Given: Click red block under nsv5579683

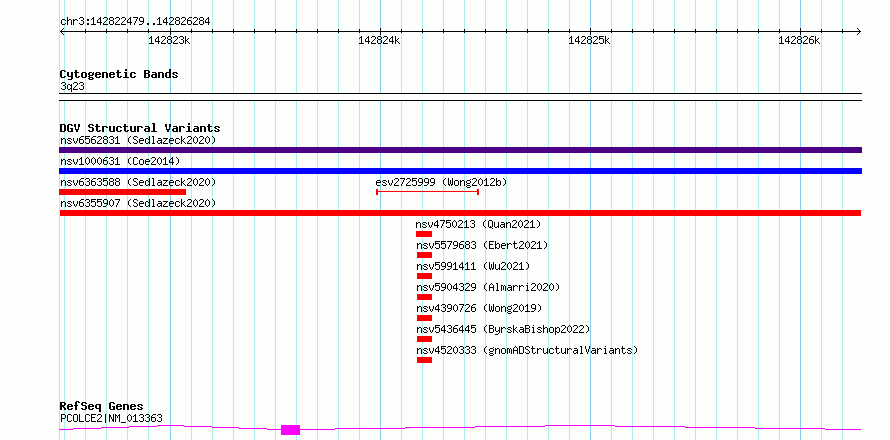Looking at the screenshot, I should [425, 255].
